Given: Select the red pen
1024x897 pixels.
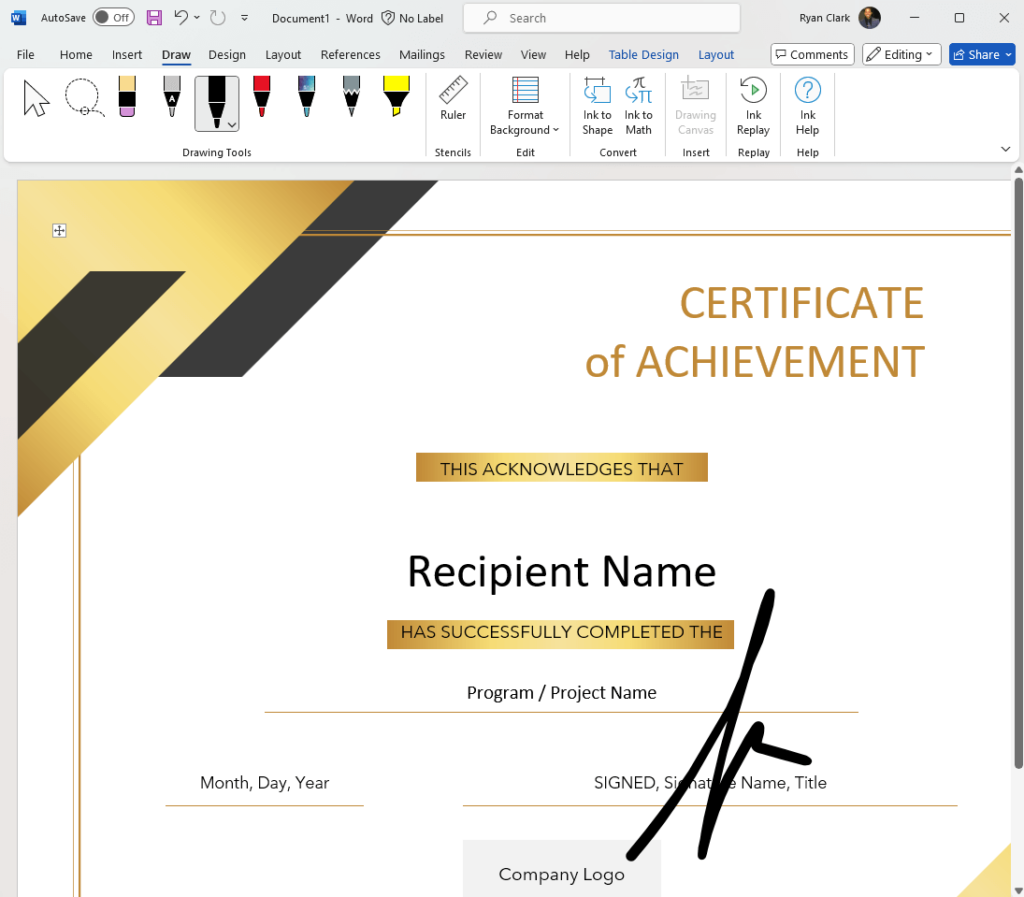Looking at the screenshot, I should click(261, 97).
